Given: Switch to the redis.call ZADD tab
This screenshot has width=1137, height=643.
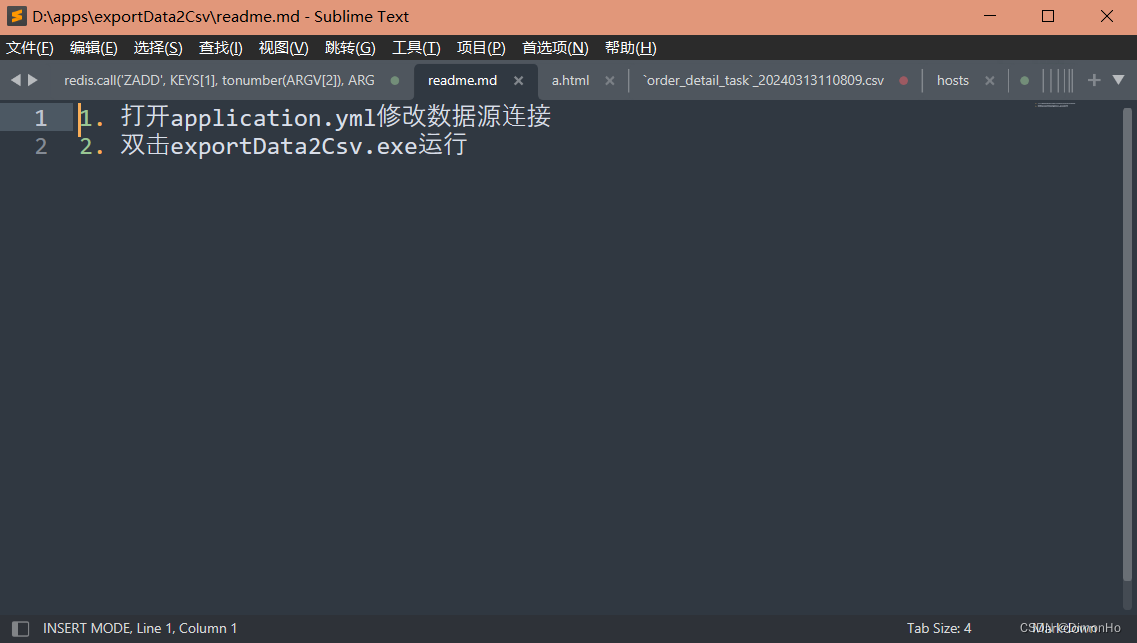Looking at the screenshot, I should [219, 80].
